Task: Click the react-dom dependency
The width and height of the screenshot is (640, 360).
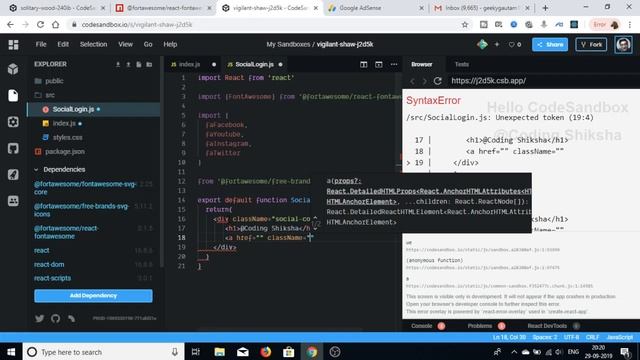Action: (x=49, y=264)
